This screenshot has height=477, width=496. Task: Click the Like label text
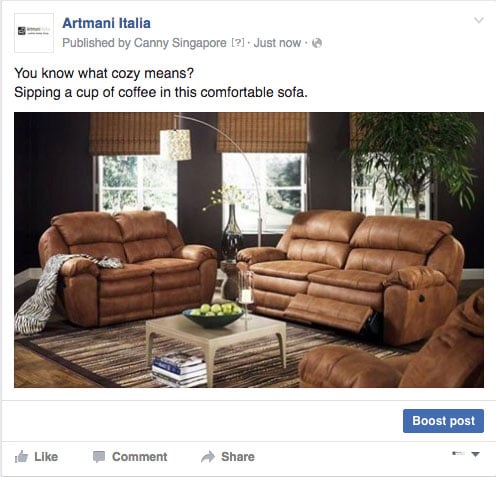point(46,457)
